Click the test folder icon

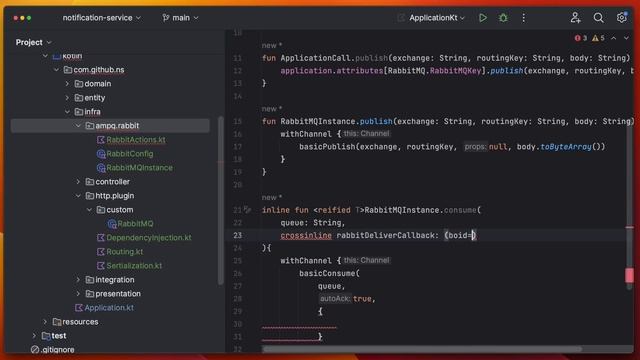46,336
